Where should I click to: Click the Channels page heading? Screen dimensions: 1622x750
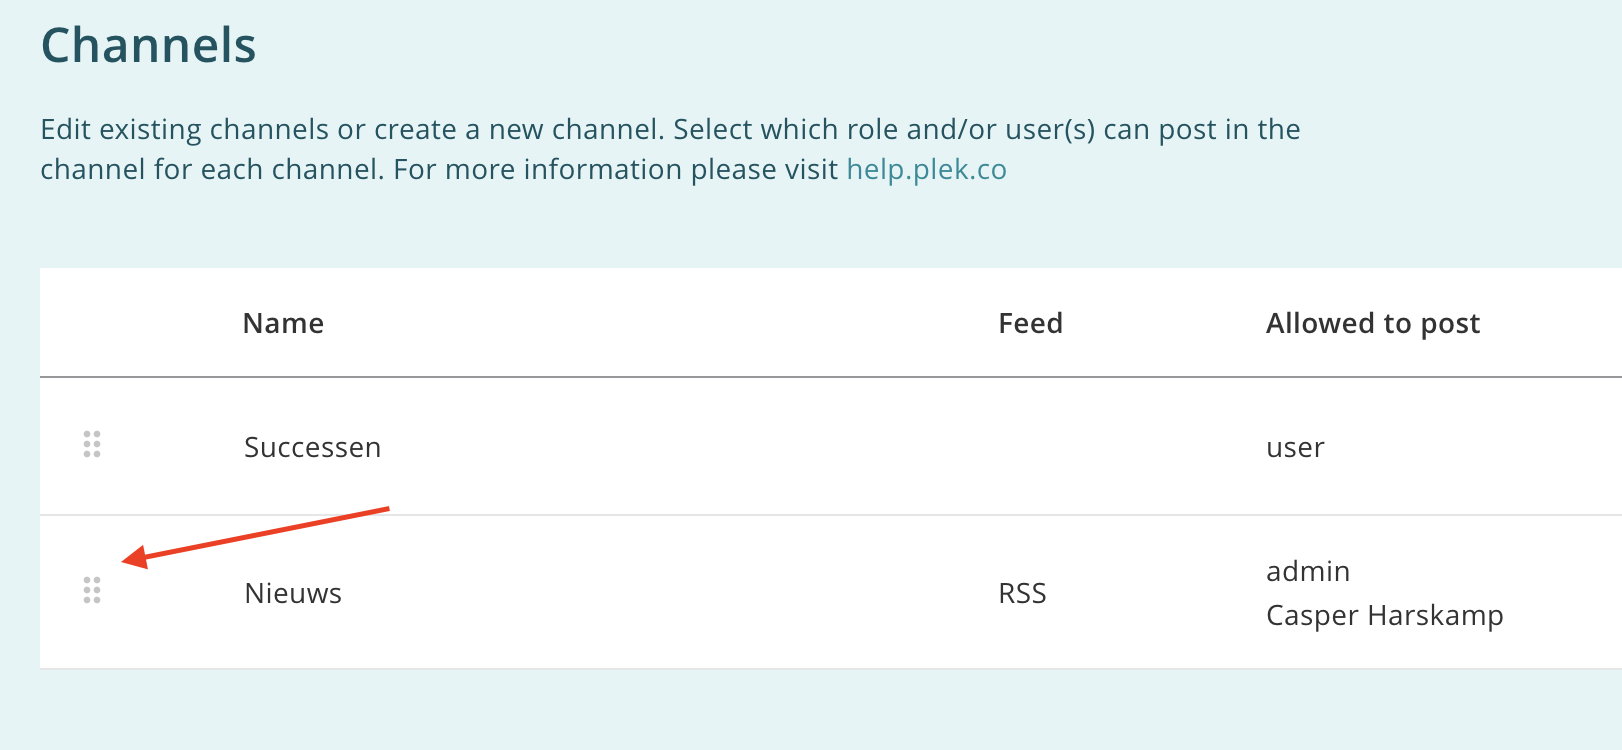(x=148, y=45)
